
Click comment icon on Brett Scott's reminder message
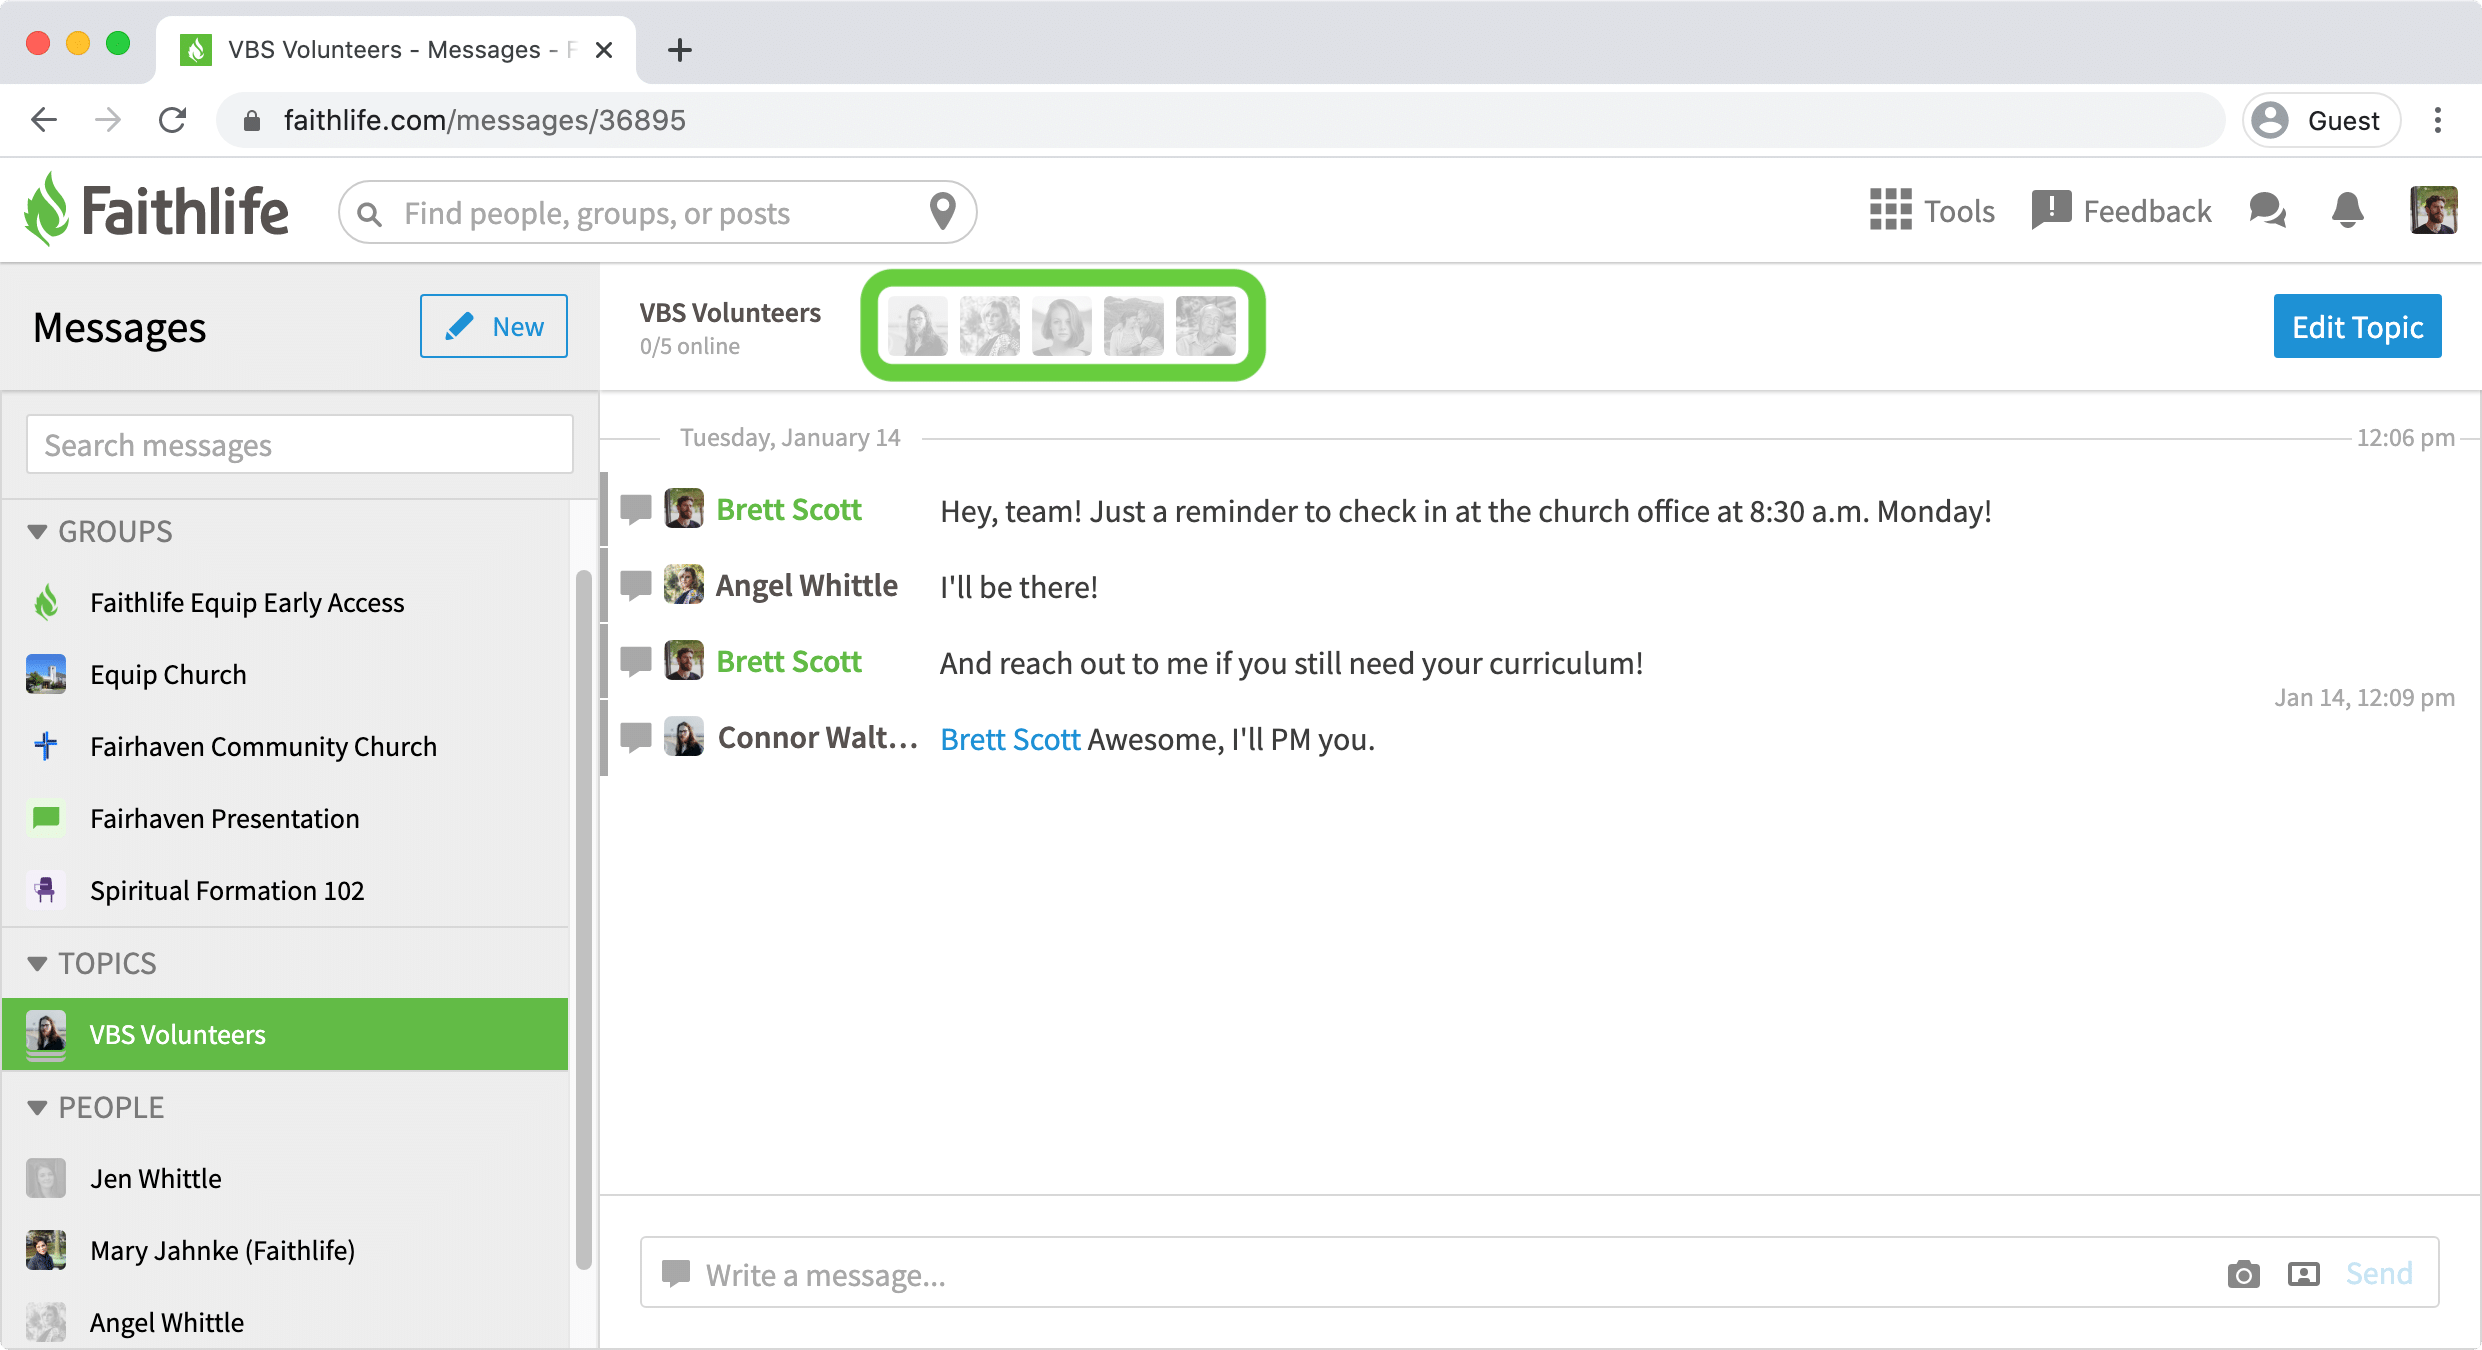(636, 510)
